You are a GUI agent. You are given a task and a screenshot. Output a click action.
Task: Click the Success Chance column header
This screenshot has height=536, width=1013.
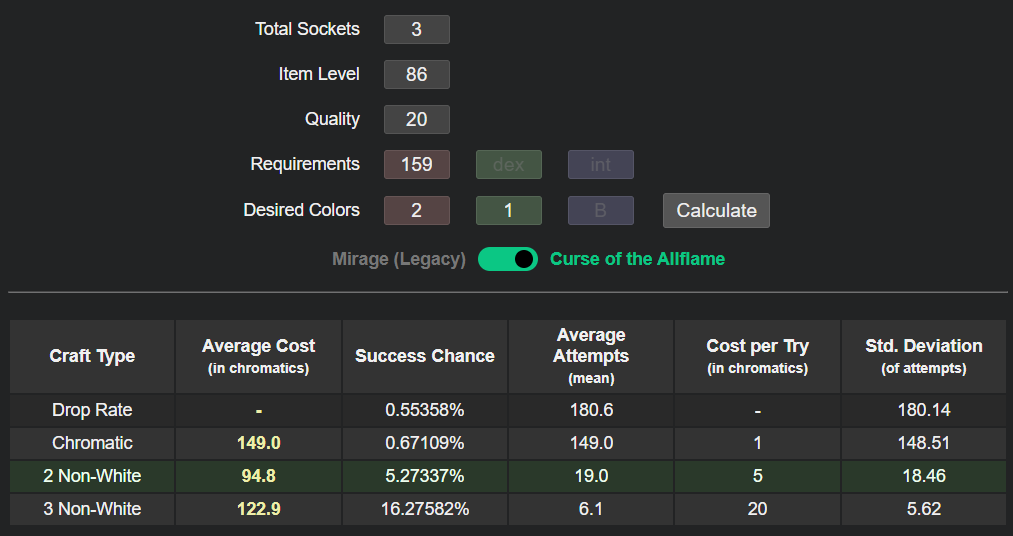coord(425,356)
